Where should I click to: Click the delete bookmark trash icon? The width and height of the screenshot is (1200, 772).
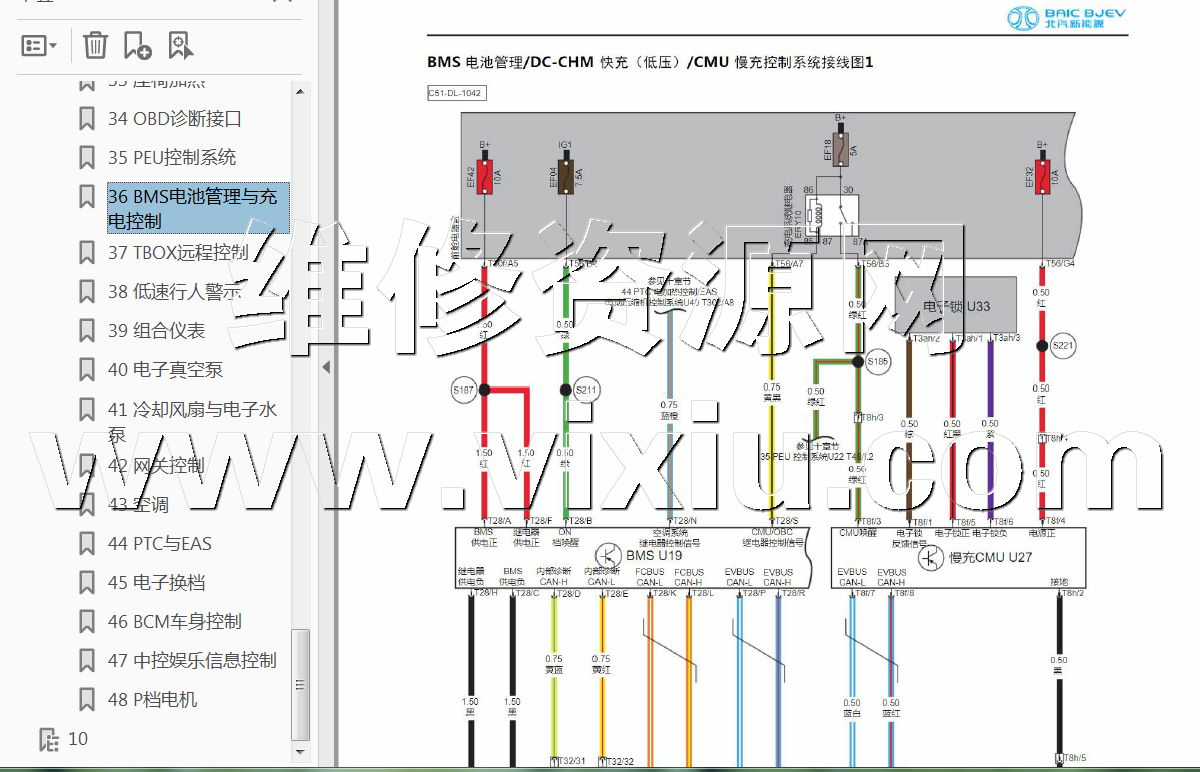(95, 45)
